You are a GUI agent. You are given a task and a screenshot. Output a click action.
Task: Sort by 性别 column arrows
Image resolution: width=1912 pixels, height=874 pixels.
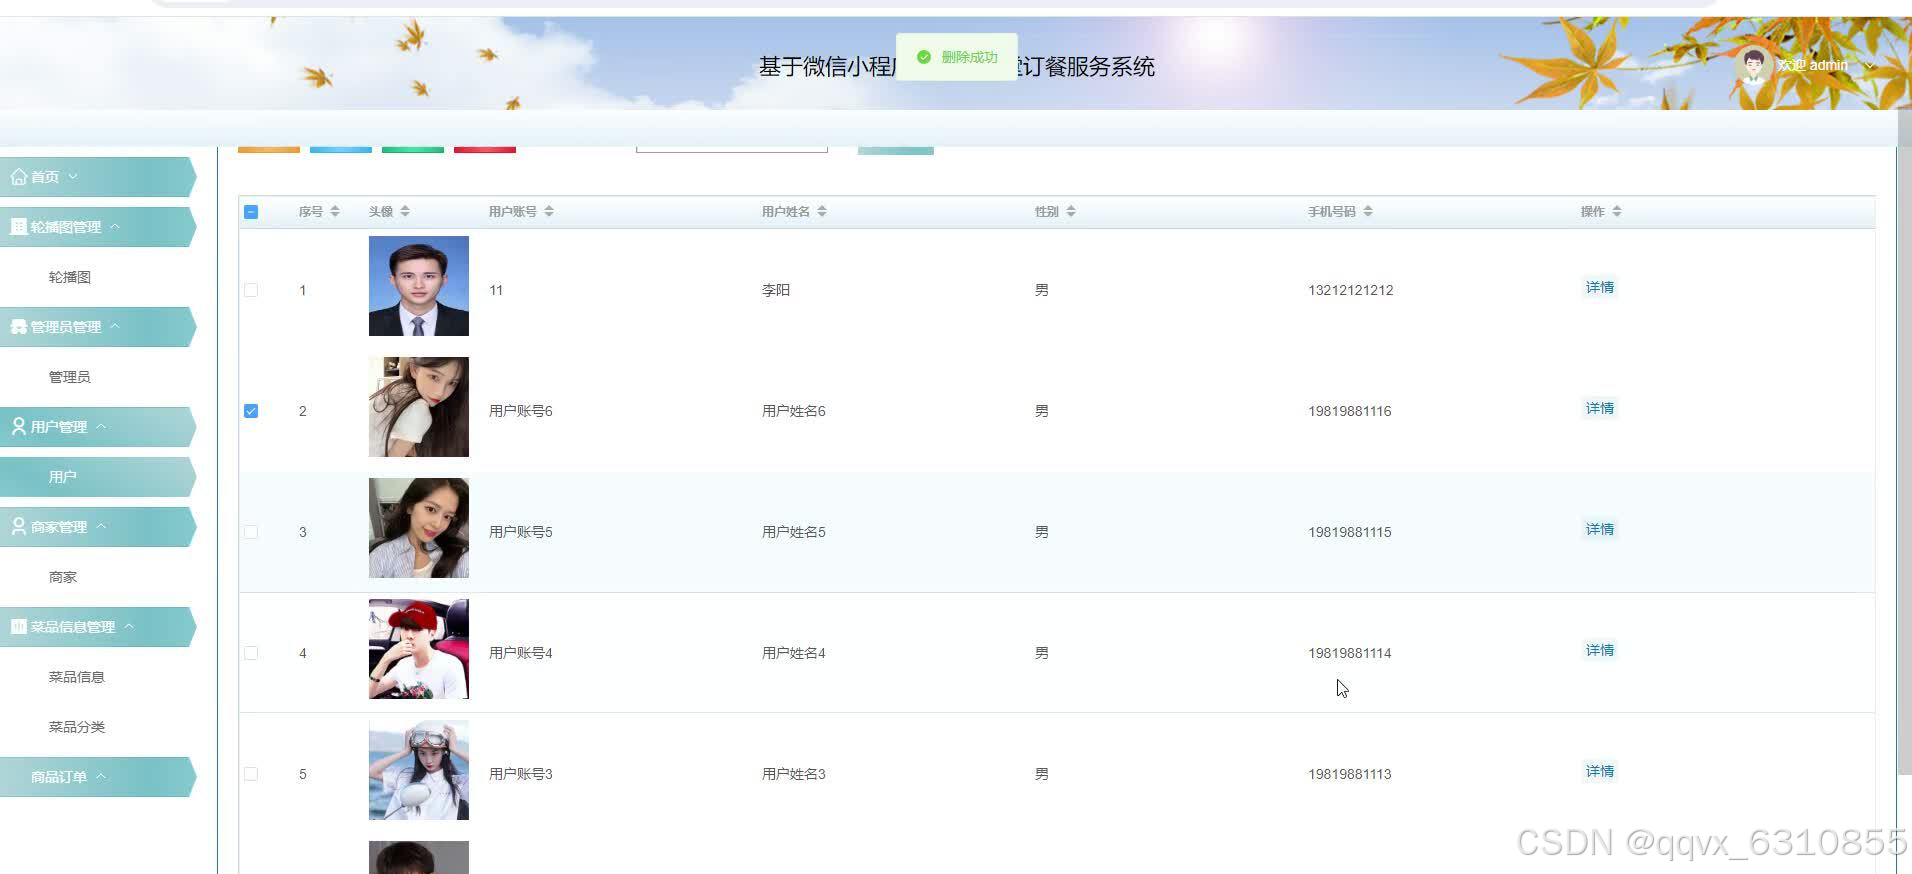click(1071, 211)
